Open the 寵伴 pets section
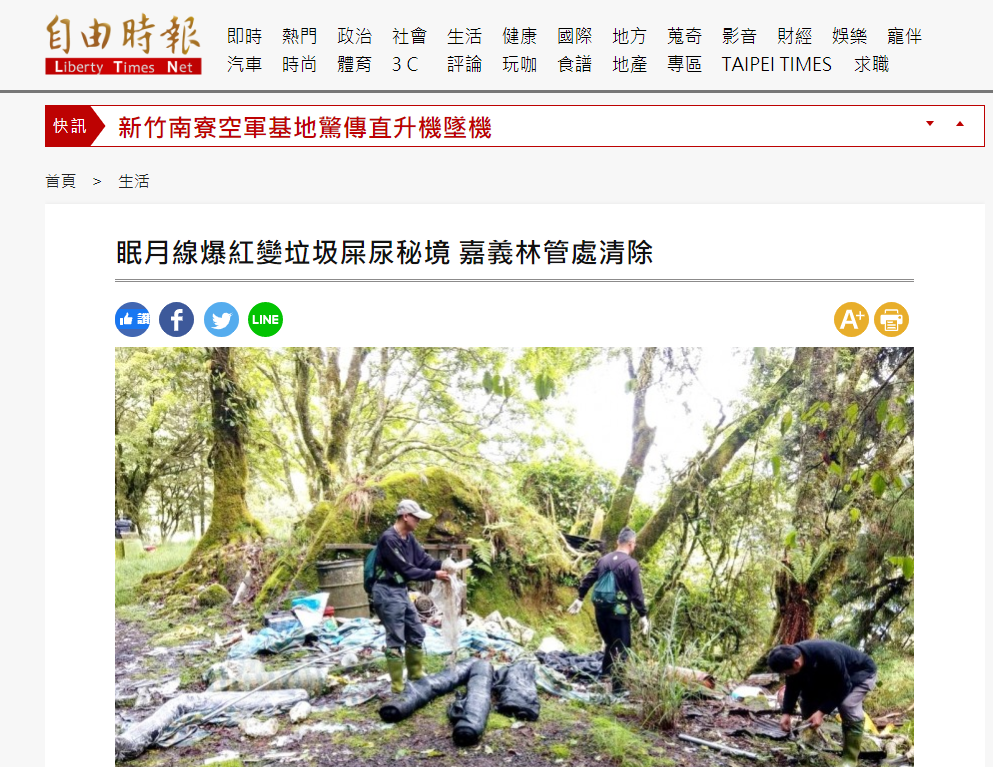The height and width of the screenshot is (767, 993). [x=904, y=36]
